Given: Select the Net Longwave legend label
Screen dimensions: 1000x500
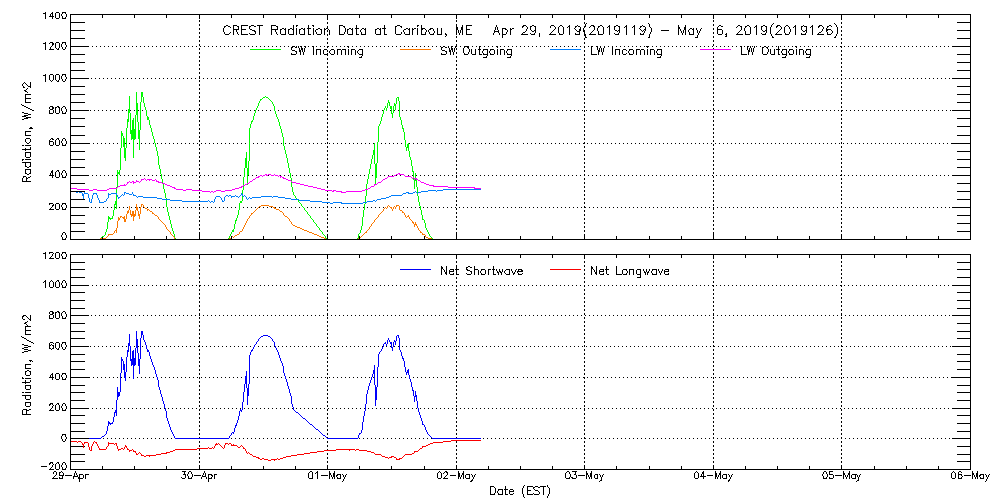Looking at the screenshot, I should click(x=630, y=271).
